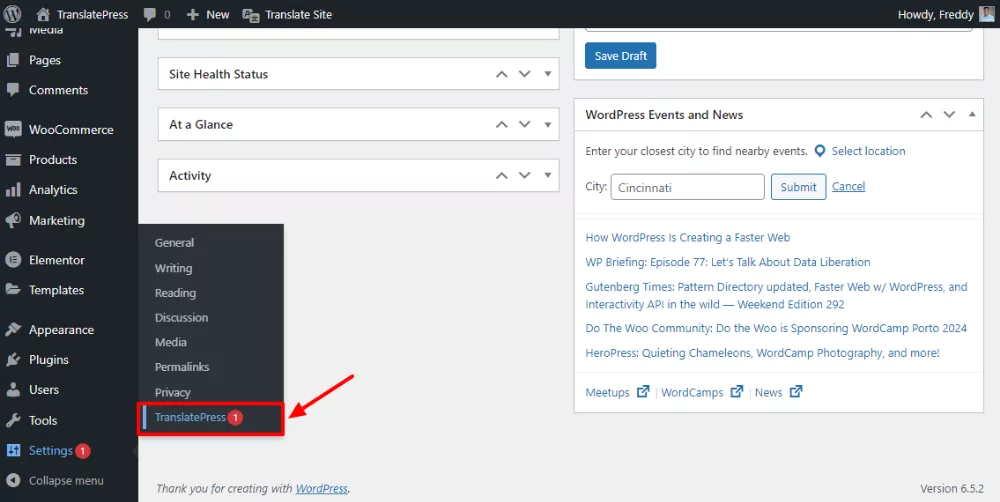Click the Appearance paintbrush icon

click(x=13, y=330)
